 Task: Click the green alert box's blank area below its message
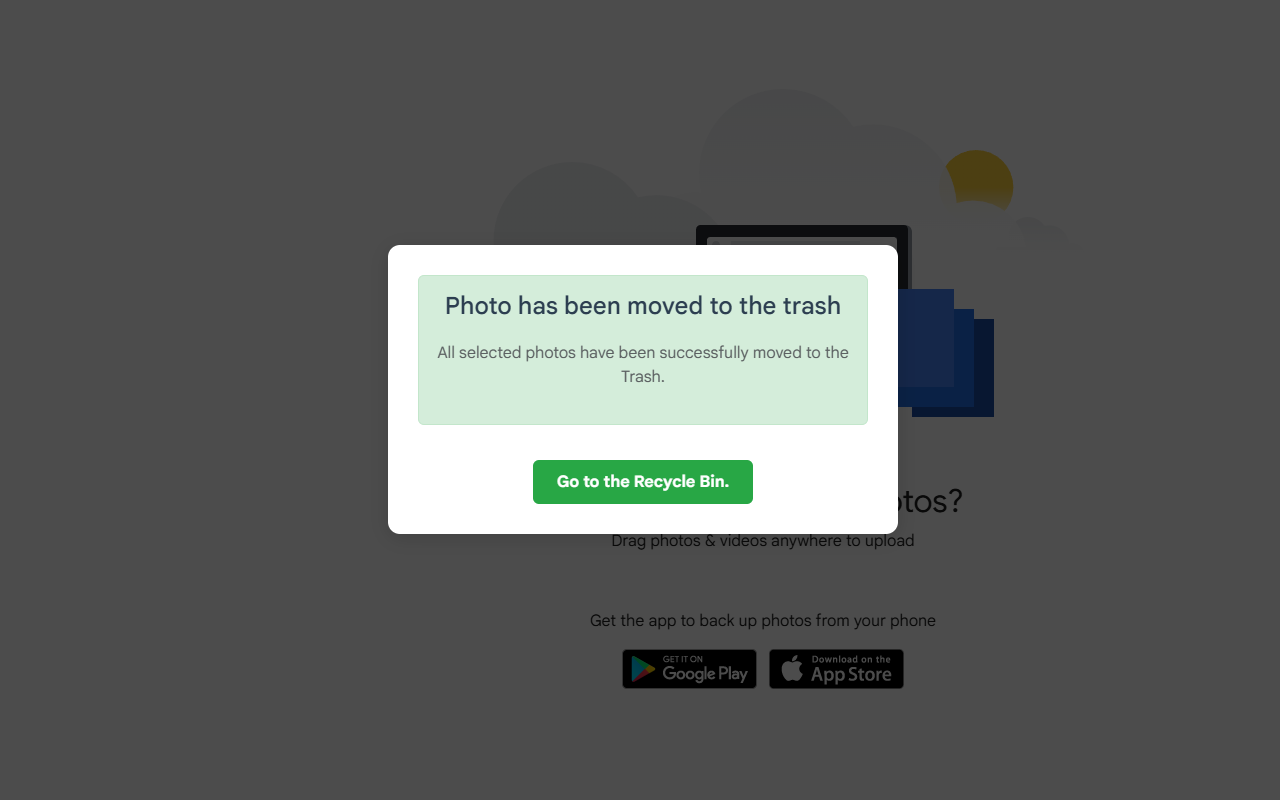[643, 406]
